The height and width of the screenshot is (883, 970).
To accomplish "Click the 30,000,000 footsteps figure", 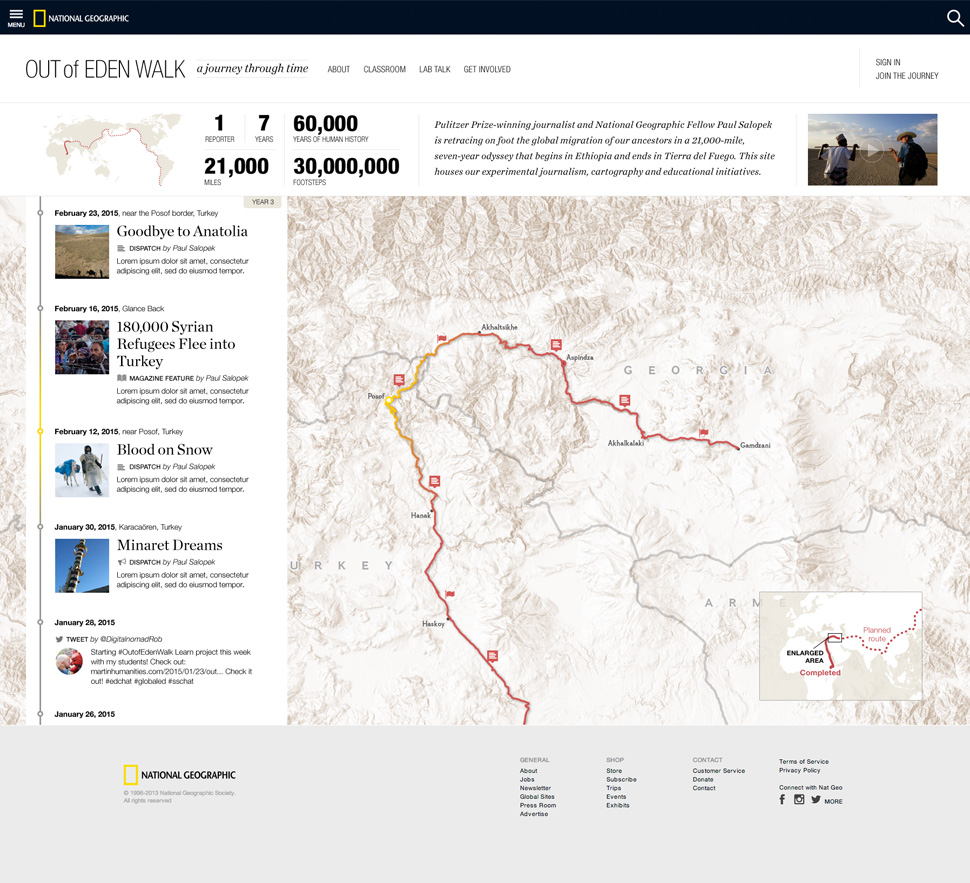I will point(346,166).
